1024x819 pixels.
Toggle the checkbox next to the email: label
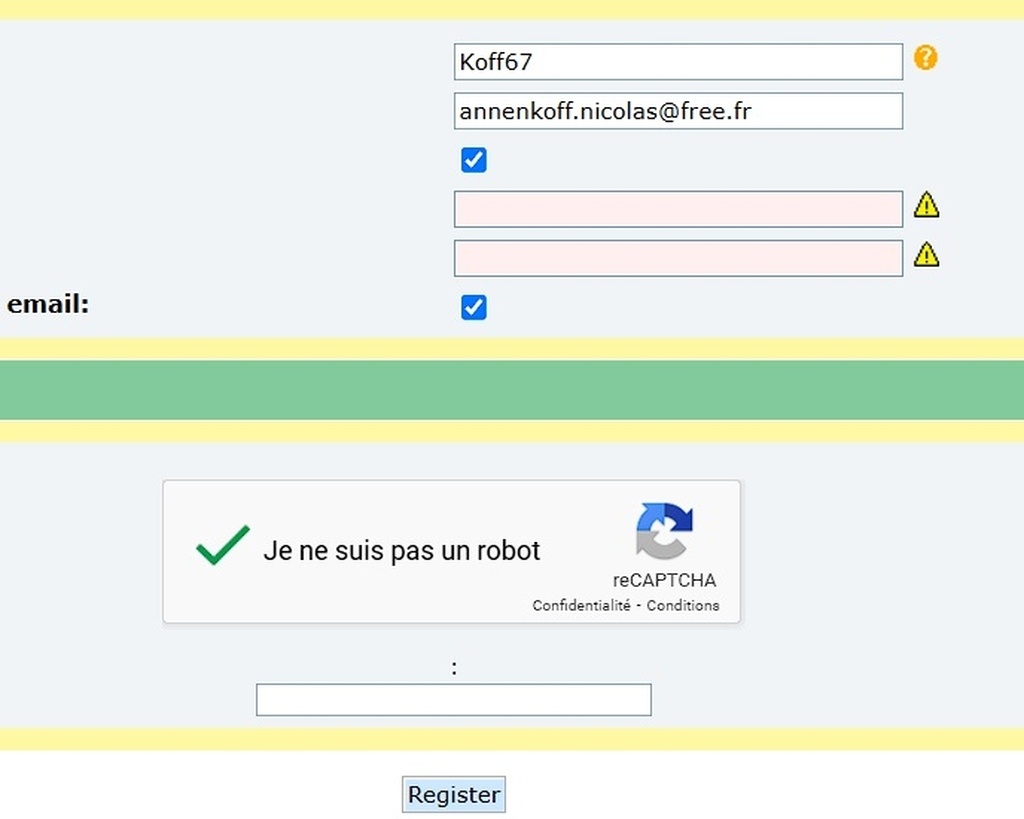(473, 308)
